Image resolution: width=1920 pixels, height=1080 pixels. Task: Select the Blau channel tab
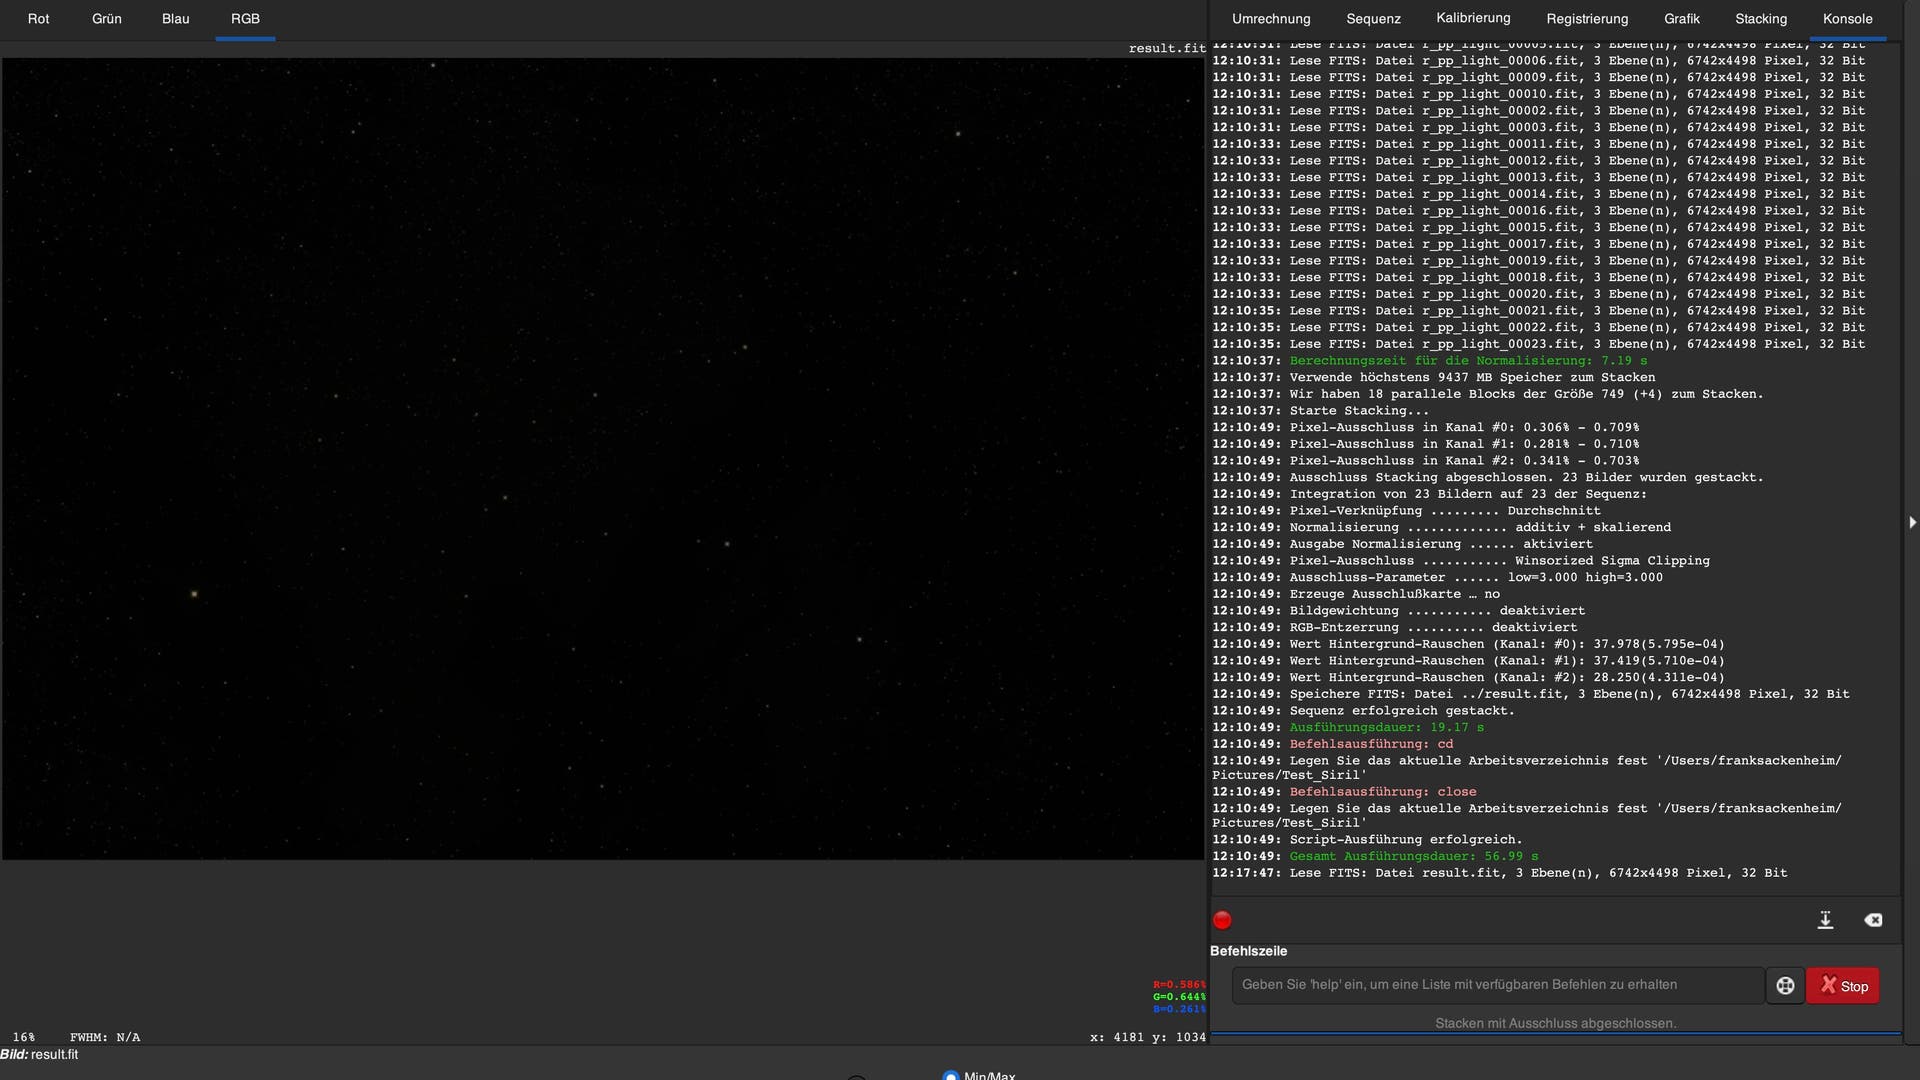pos(175,20)
